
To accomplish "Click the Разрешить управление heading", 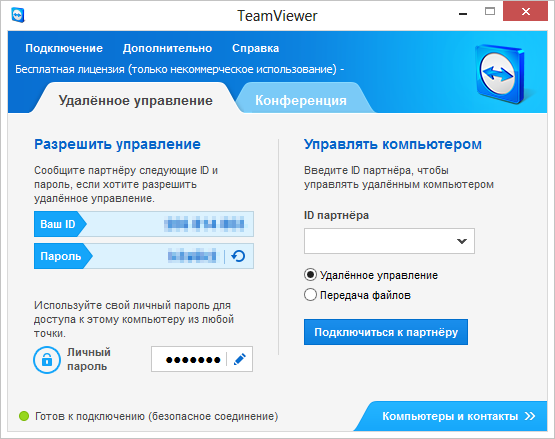I will click(x=118, y=144).
